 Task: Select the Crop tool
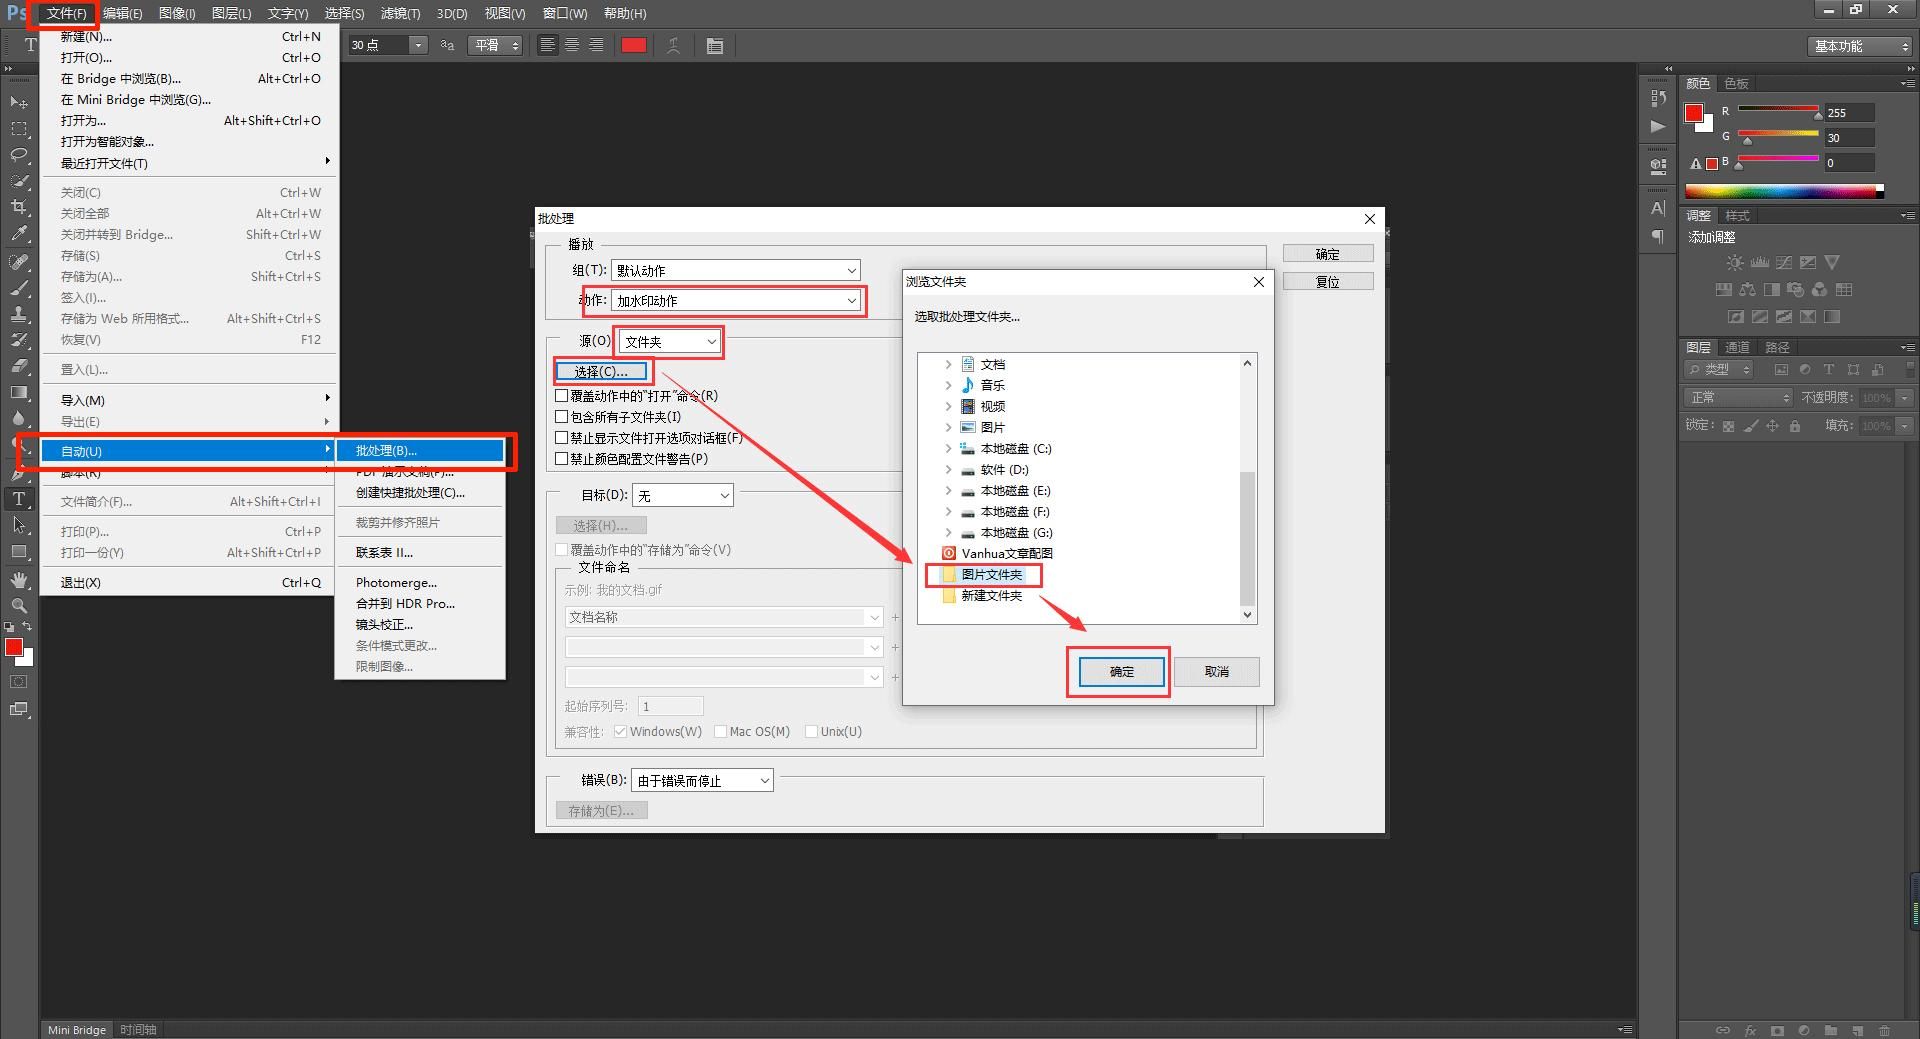point(19,206)
